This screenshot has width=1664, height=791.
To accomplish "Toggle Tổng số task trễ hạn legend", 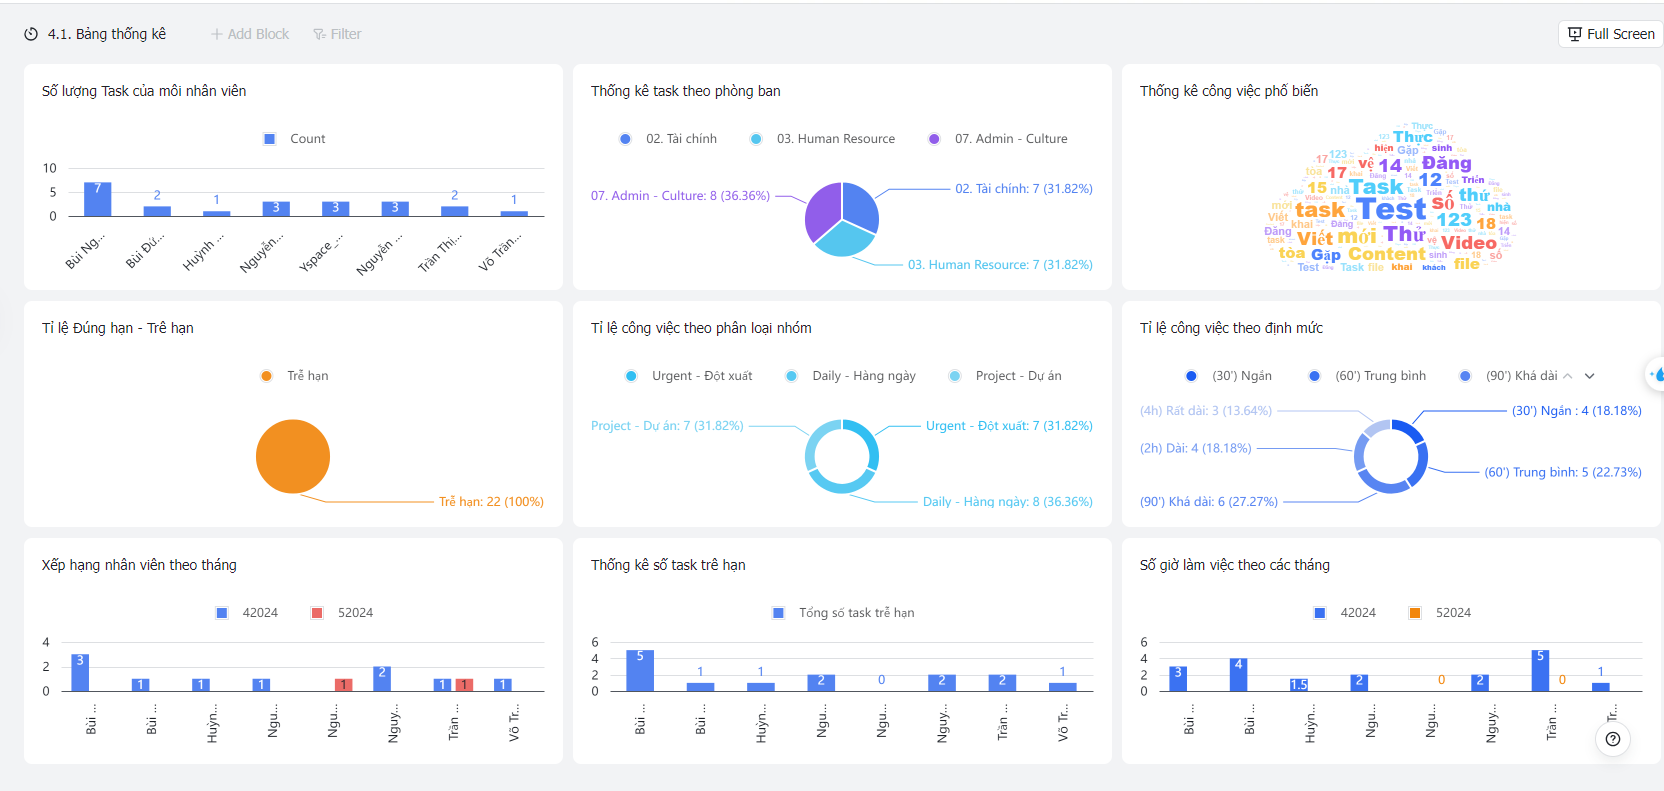I will click(843, 613).
